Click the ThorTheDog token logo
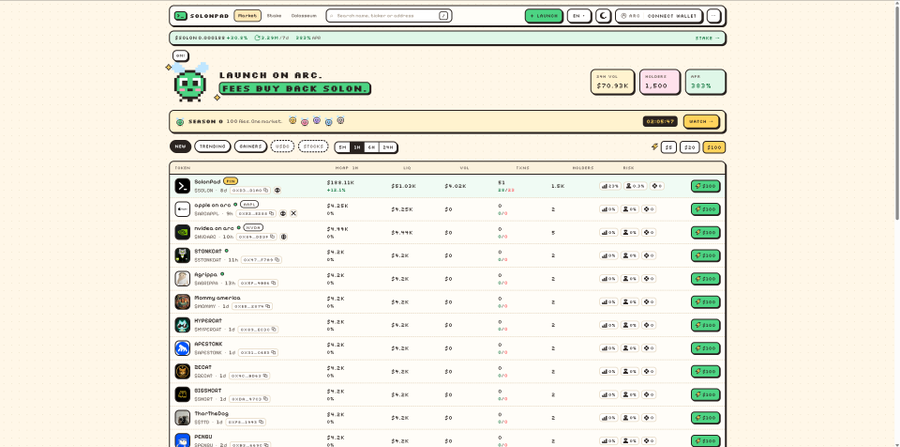Image resolution: width=900 pixels, height=447 pixels. 182,418
